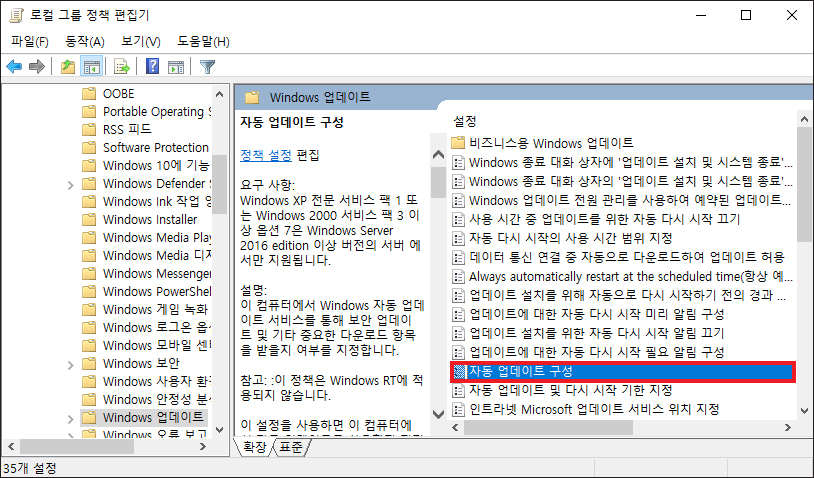Click the Windows 업데이트 header folder icon
The height and width of the screenshot is (478, 814).
[252, 97]
